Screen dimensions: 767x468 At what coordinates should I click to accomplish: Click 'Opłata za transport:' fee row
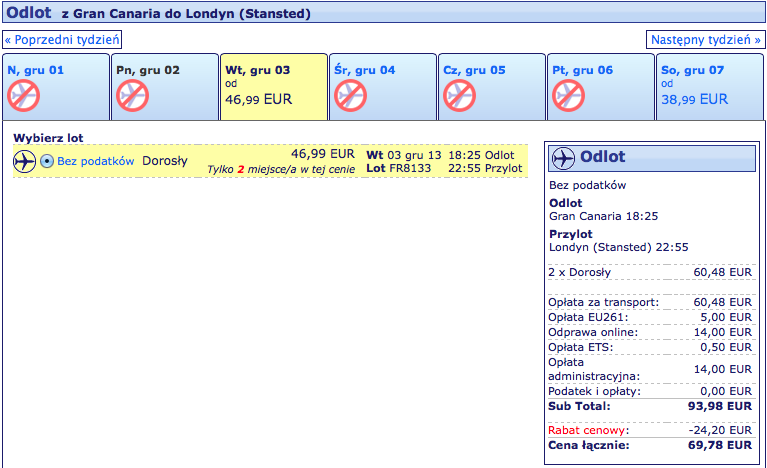pos(650,302)
